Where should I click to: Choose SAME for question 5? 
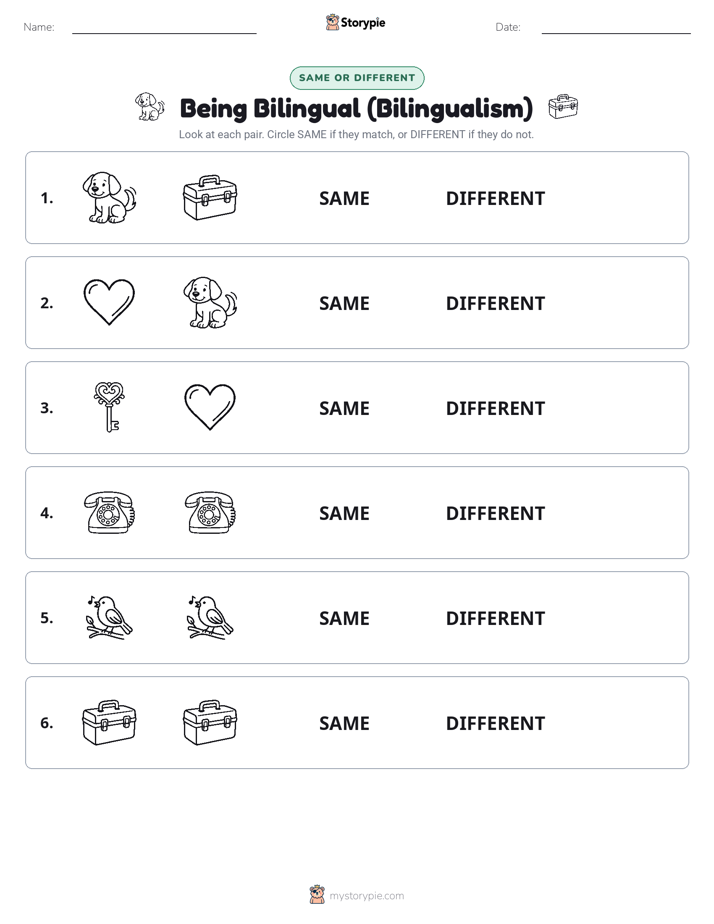click(344, 618)
